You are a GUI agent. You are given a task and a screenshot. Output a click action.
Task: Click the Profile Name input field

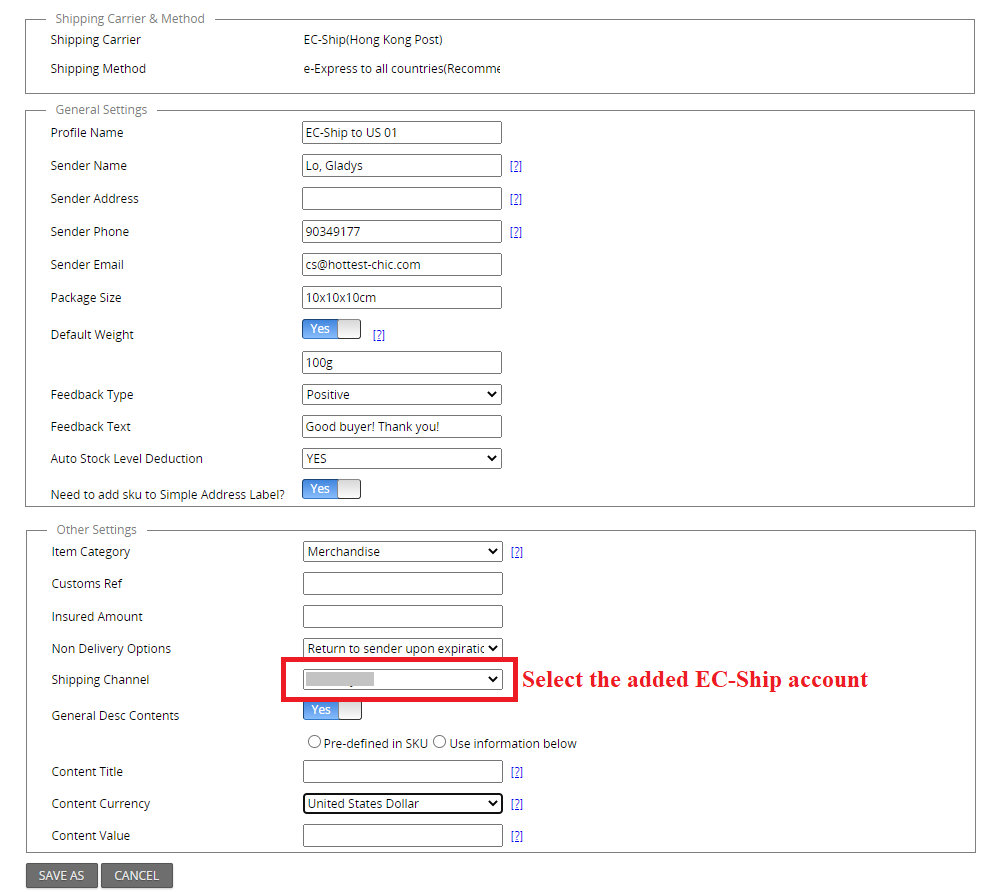coord(402,133)
